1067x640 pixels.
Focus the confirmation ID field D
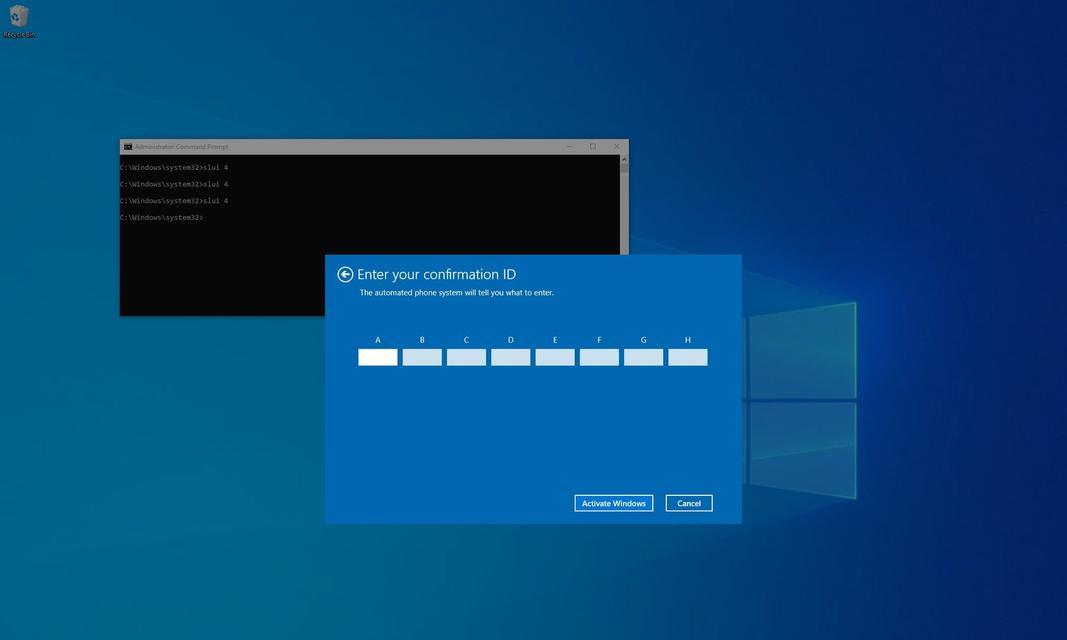point(510,357)
